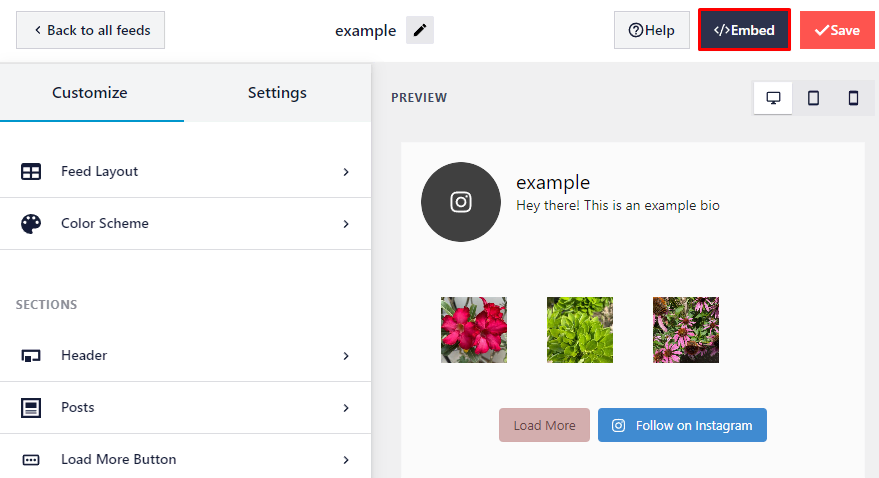The width and height of the screenshot is (879, 478).
Task: Click the Instagram avatar in preview header
Action: 461,202
